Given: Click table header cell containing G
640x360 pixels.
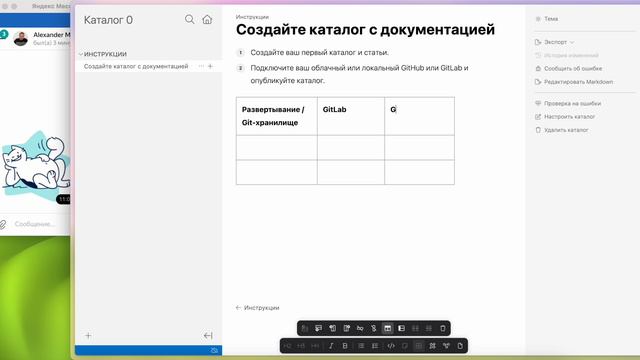Looking at the screenshot, I should tap(419, 116).
